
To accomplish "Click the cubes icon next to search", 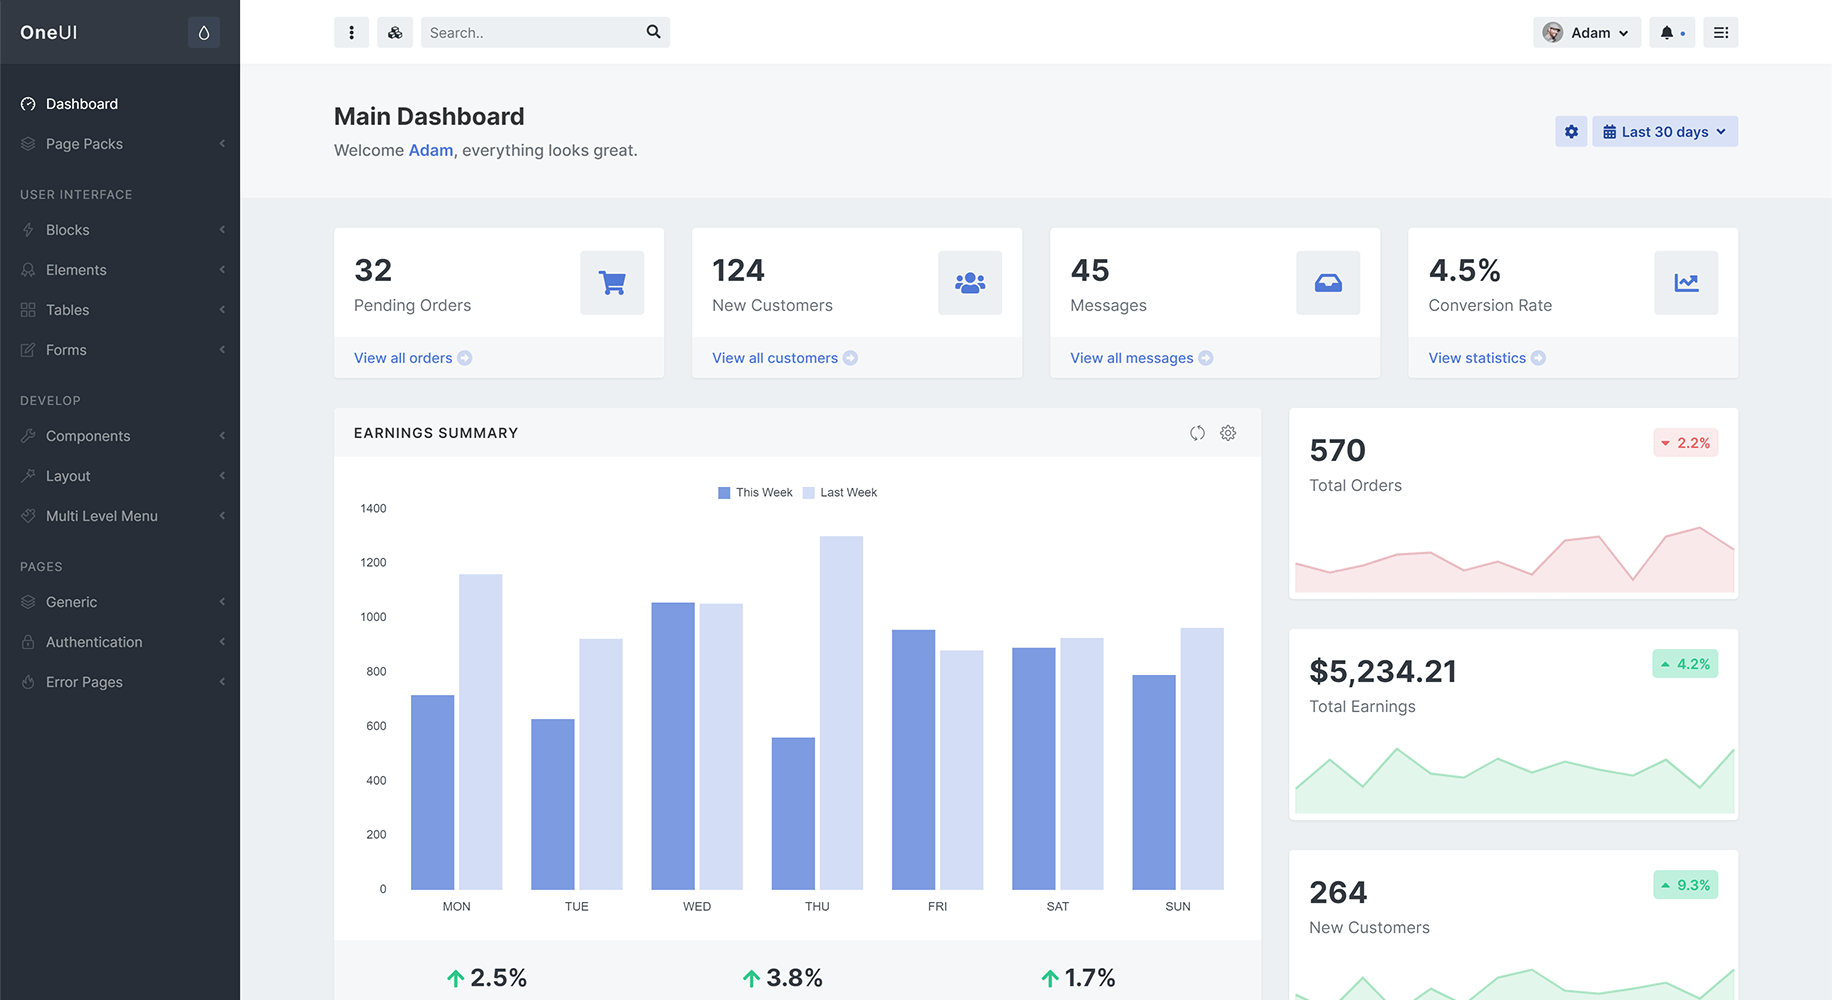I will 395,33.
